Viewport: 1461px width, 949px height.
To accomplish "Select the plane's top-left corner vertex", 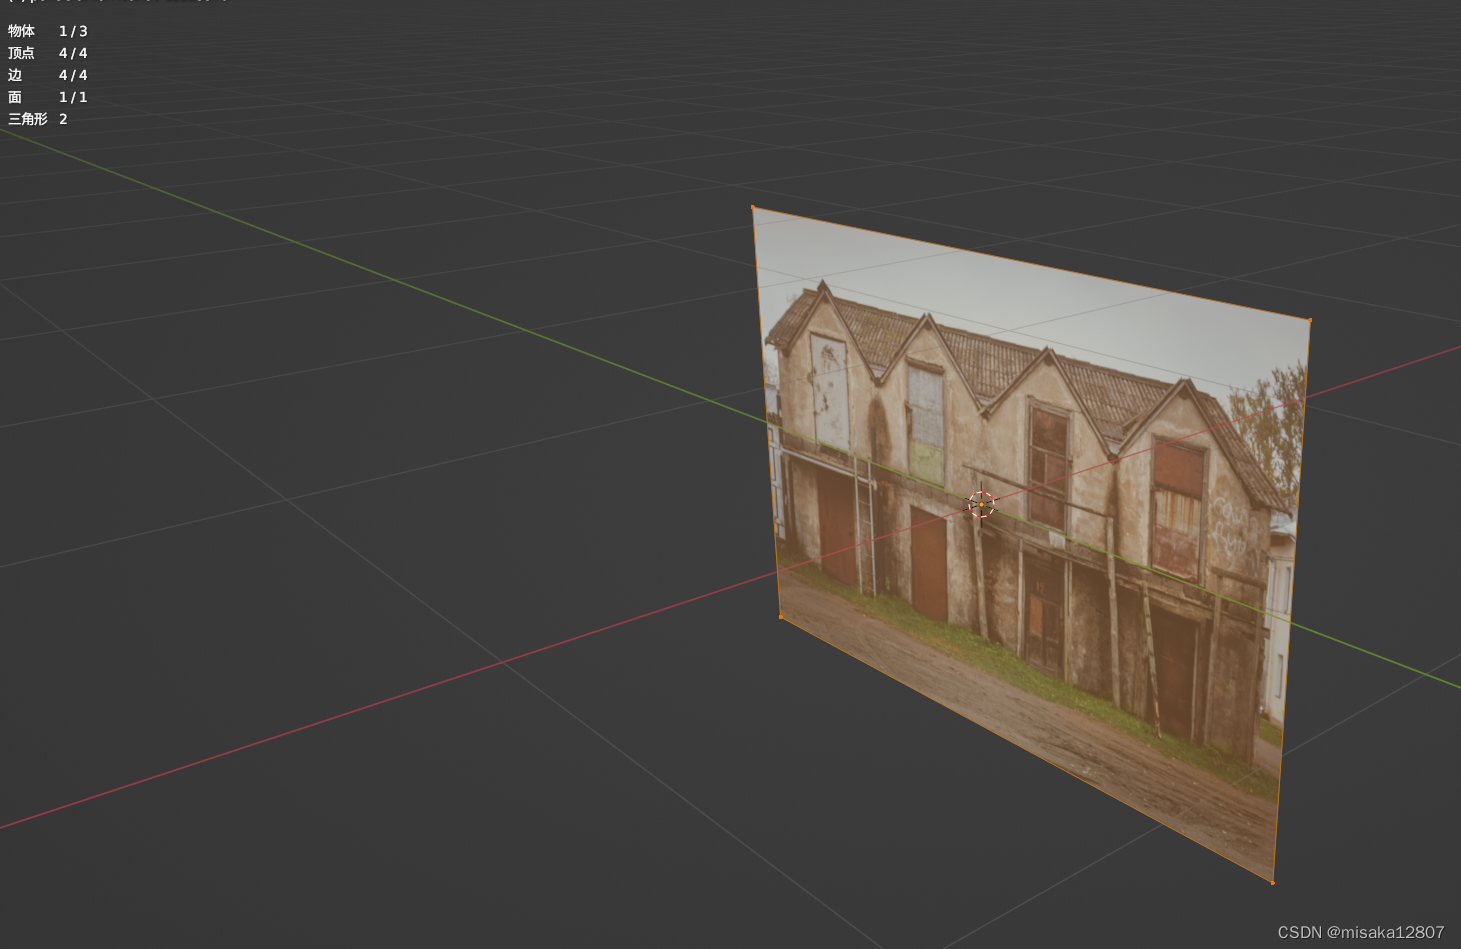I will pos(753,207).
